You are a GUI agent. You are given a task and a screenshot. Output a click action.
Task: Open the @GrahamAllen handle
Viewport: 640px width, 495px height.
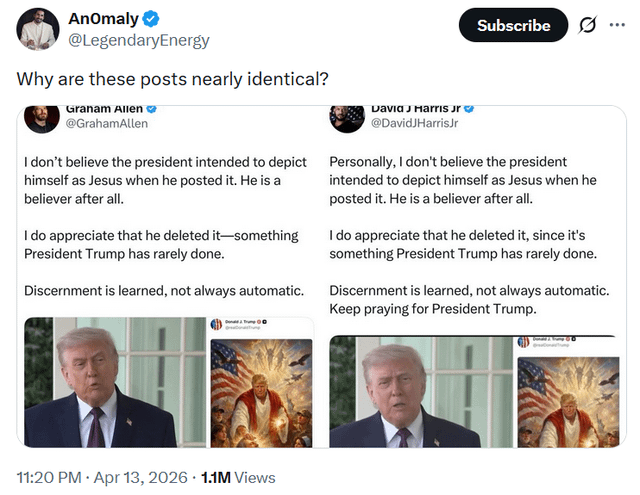(106, 123)
